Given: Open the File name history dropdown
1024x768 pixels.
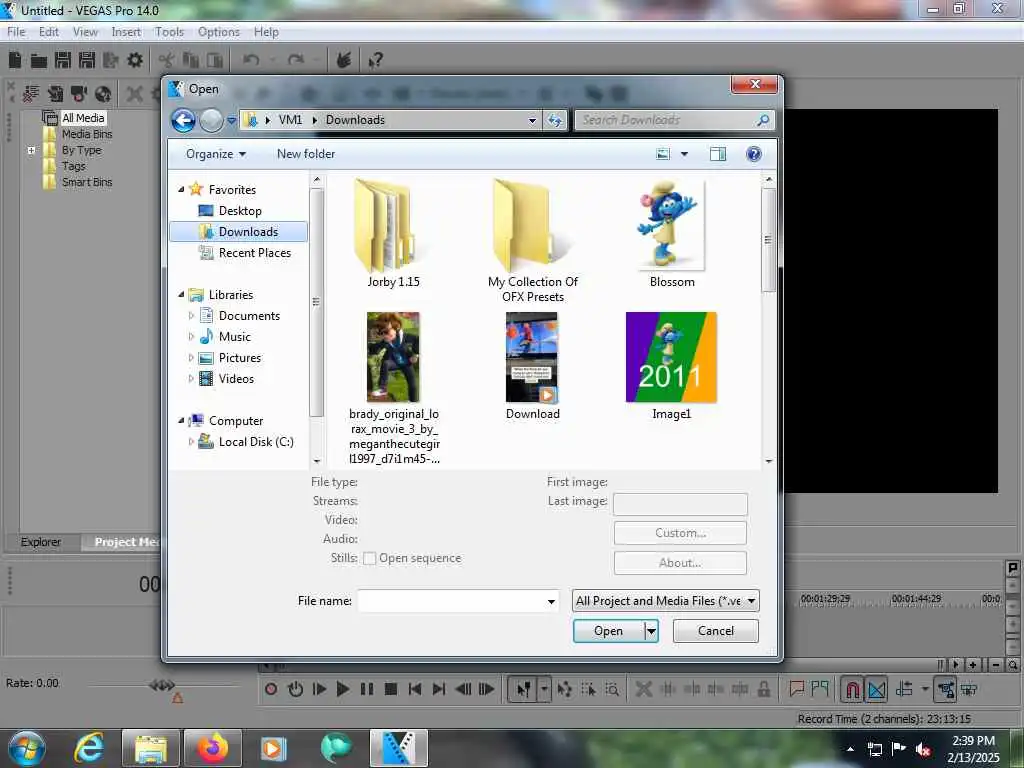Looking at the screenshot, I should point(551,601).
